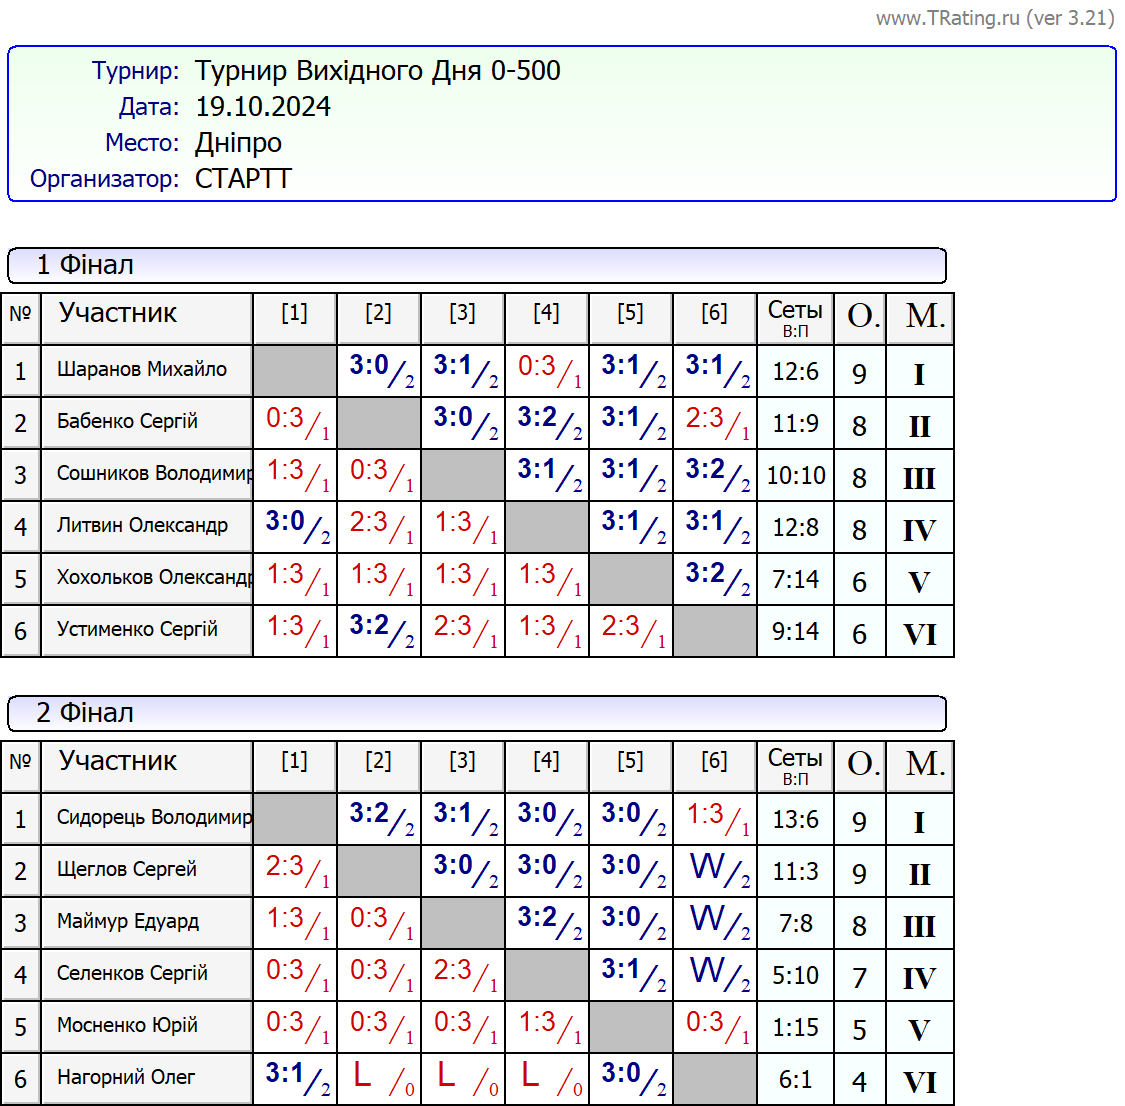Click Шаранов's 12:6 sets total
Viewport: 1125px width, 1106px height.
coord(795,372)
